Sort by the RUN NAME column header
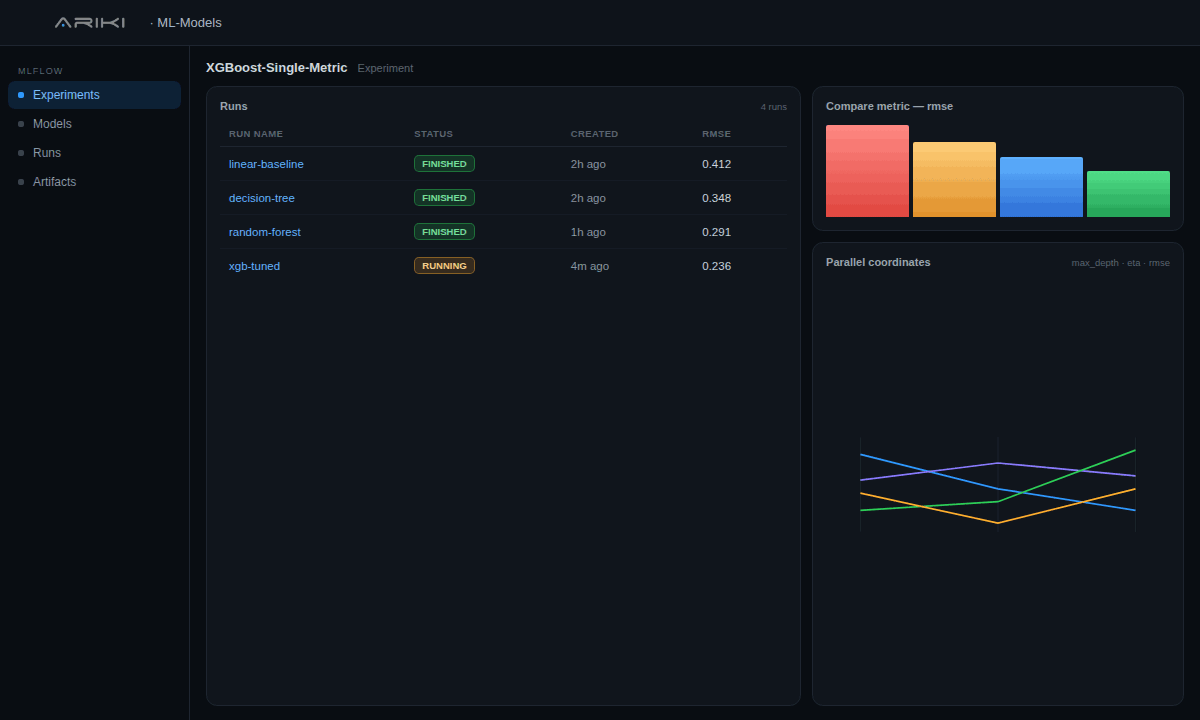The height and width of the screenshot is (720, 1200). tap(256, 134)
